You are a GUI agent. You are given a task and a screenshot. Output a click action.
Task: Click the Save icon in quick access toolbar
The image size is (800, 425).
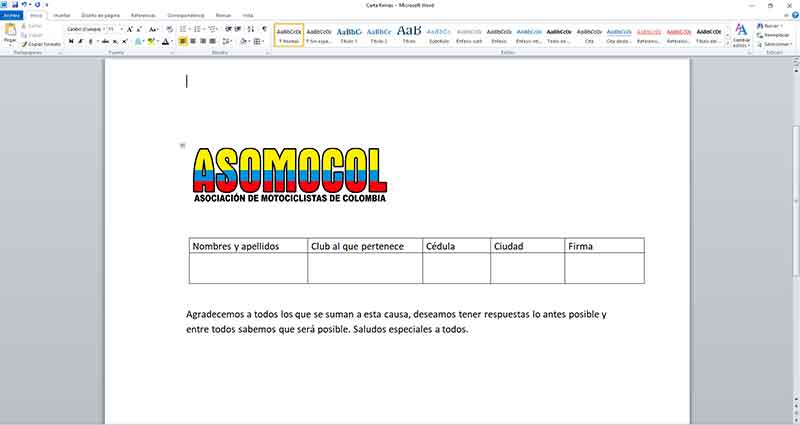click(15, 5)
